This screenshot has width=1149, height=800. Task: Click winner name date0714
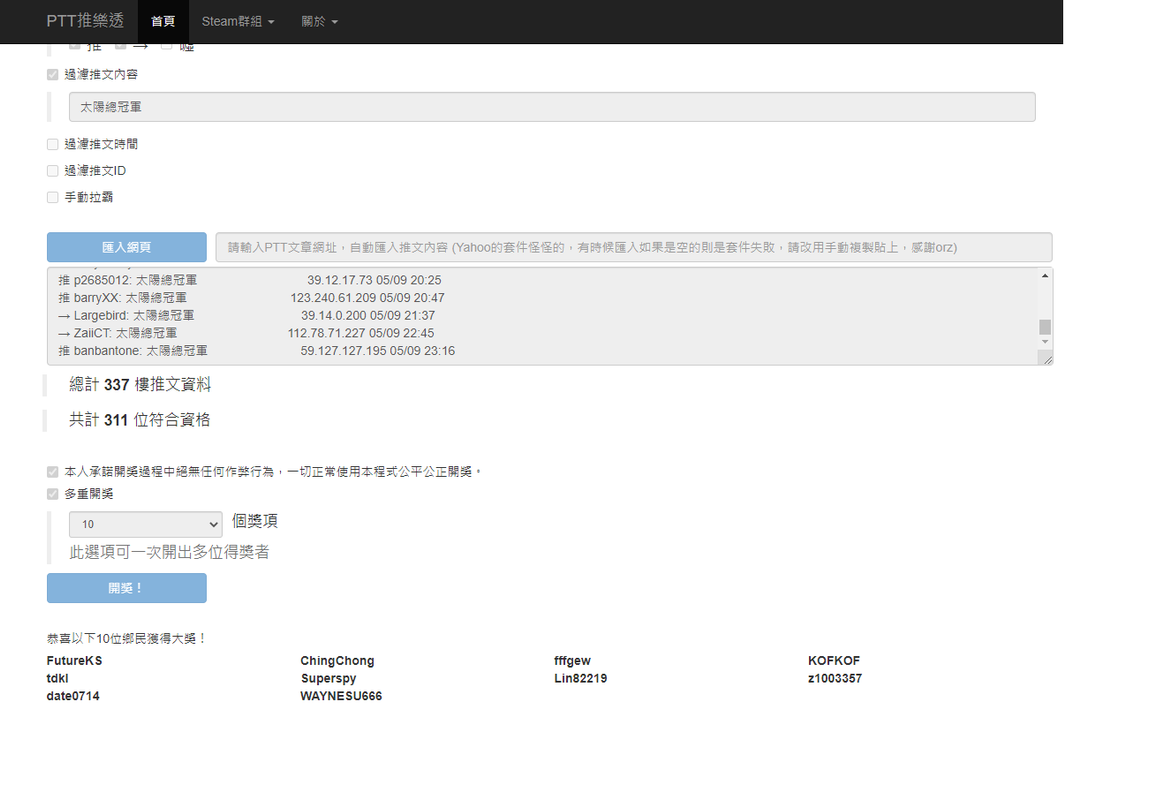click(x=73, y=696)
